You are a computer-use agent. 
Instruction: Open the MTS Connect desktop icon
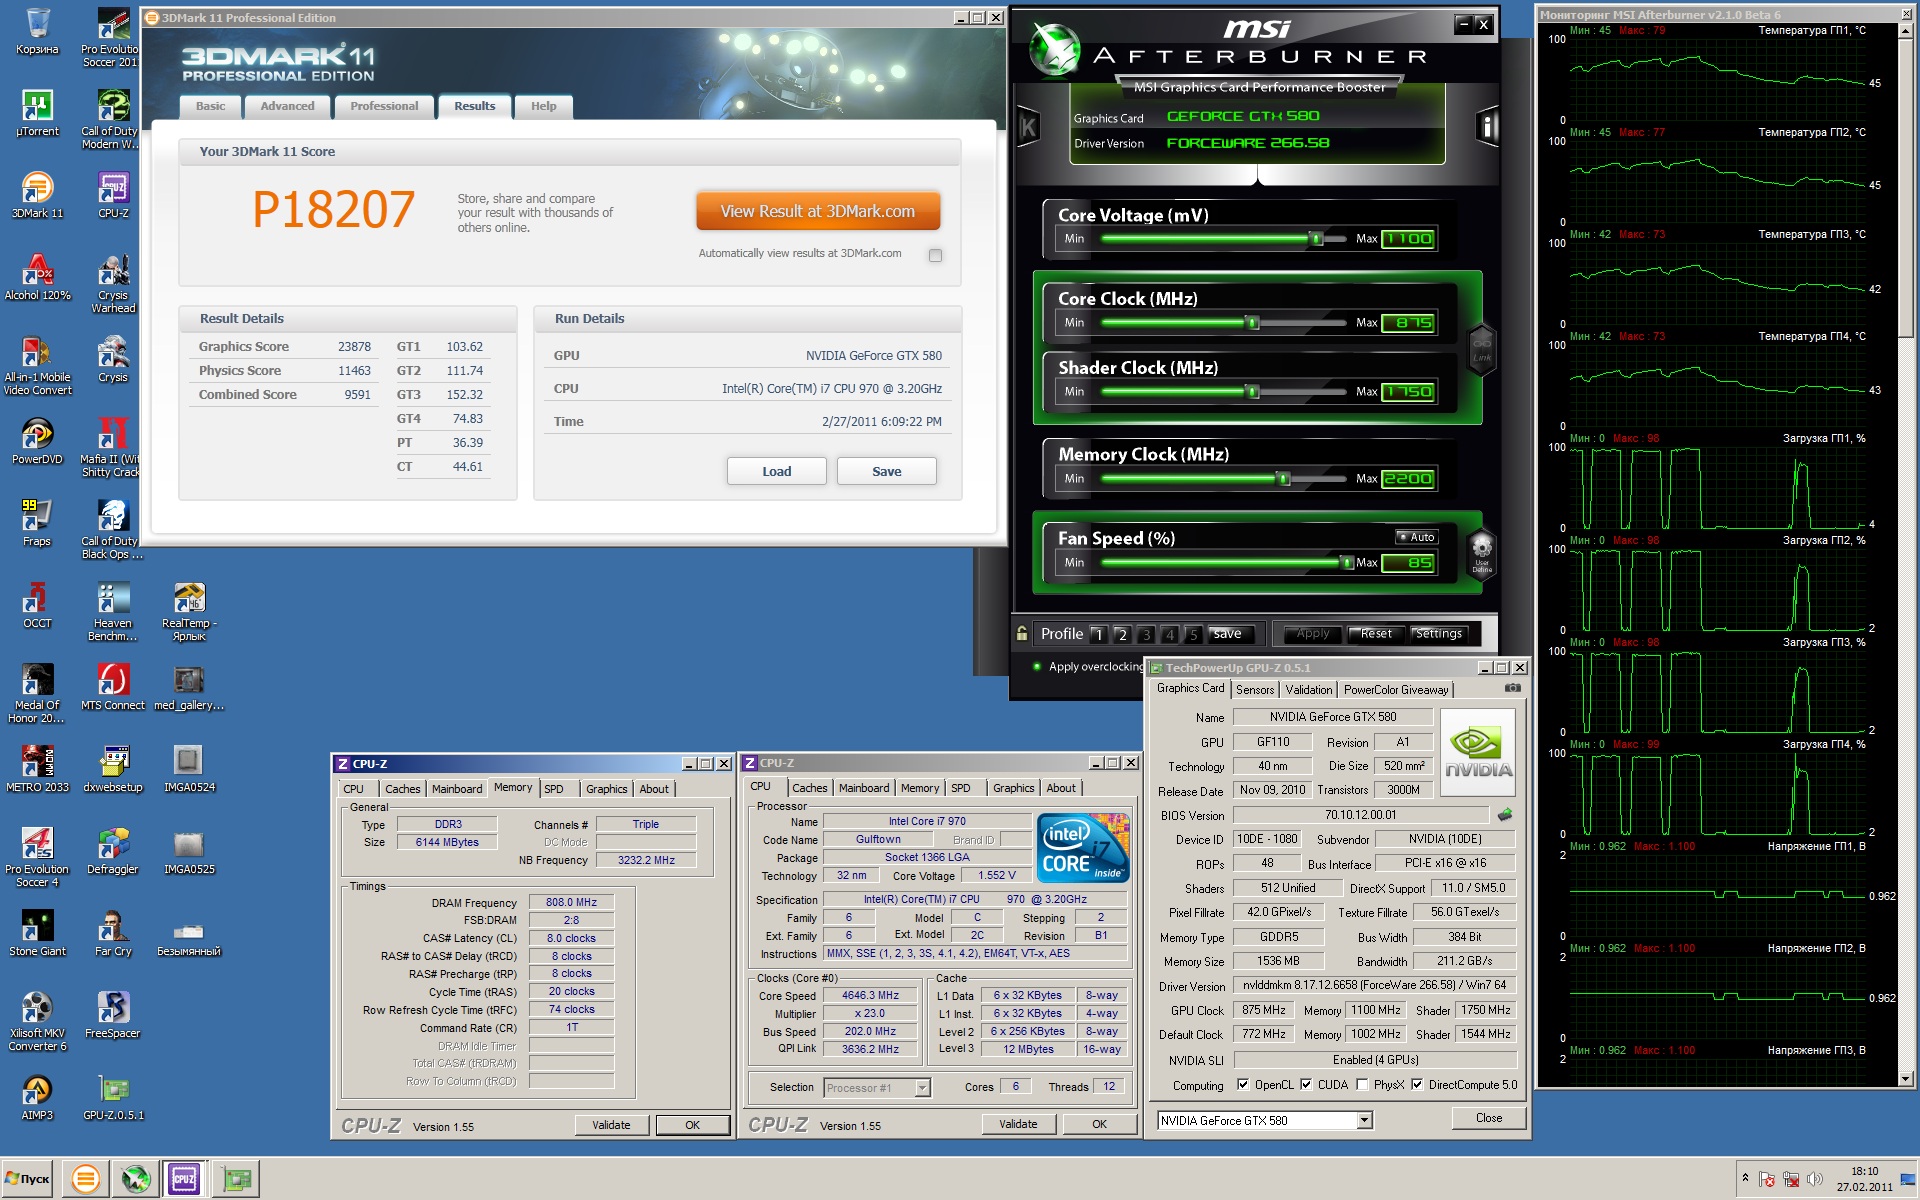(x=113, y=687)
